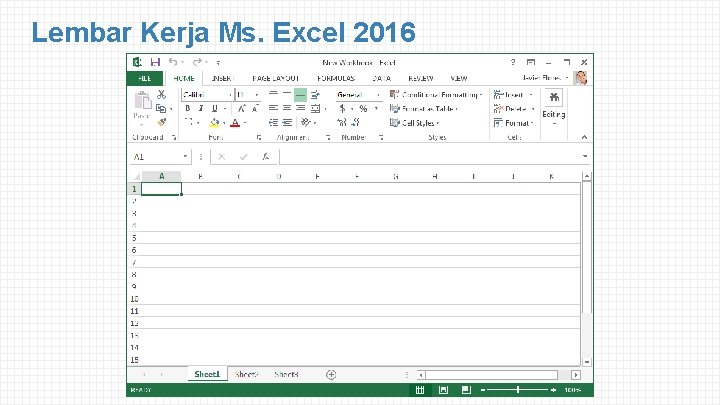Toggle Middle Align in the Alignment group
The image size is (720, 405).
[287, 95]
